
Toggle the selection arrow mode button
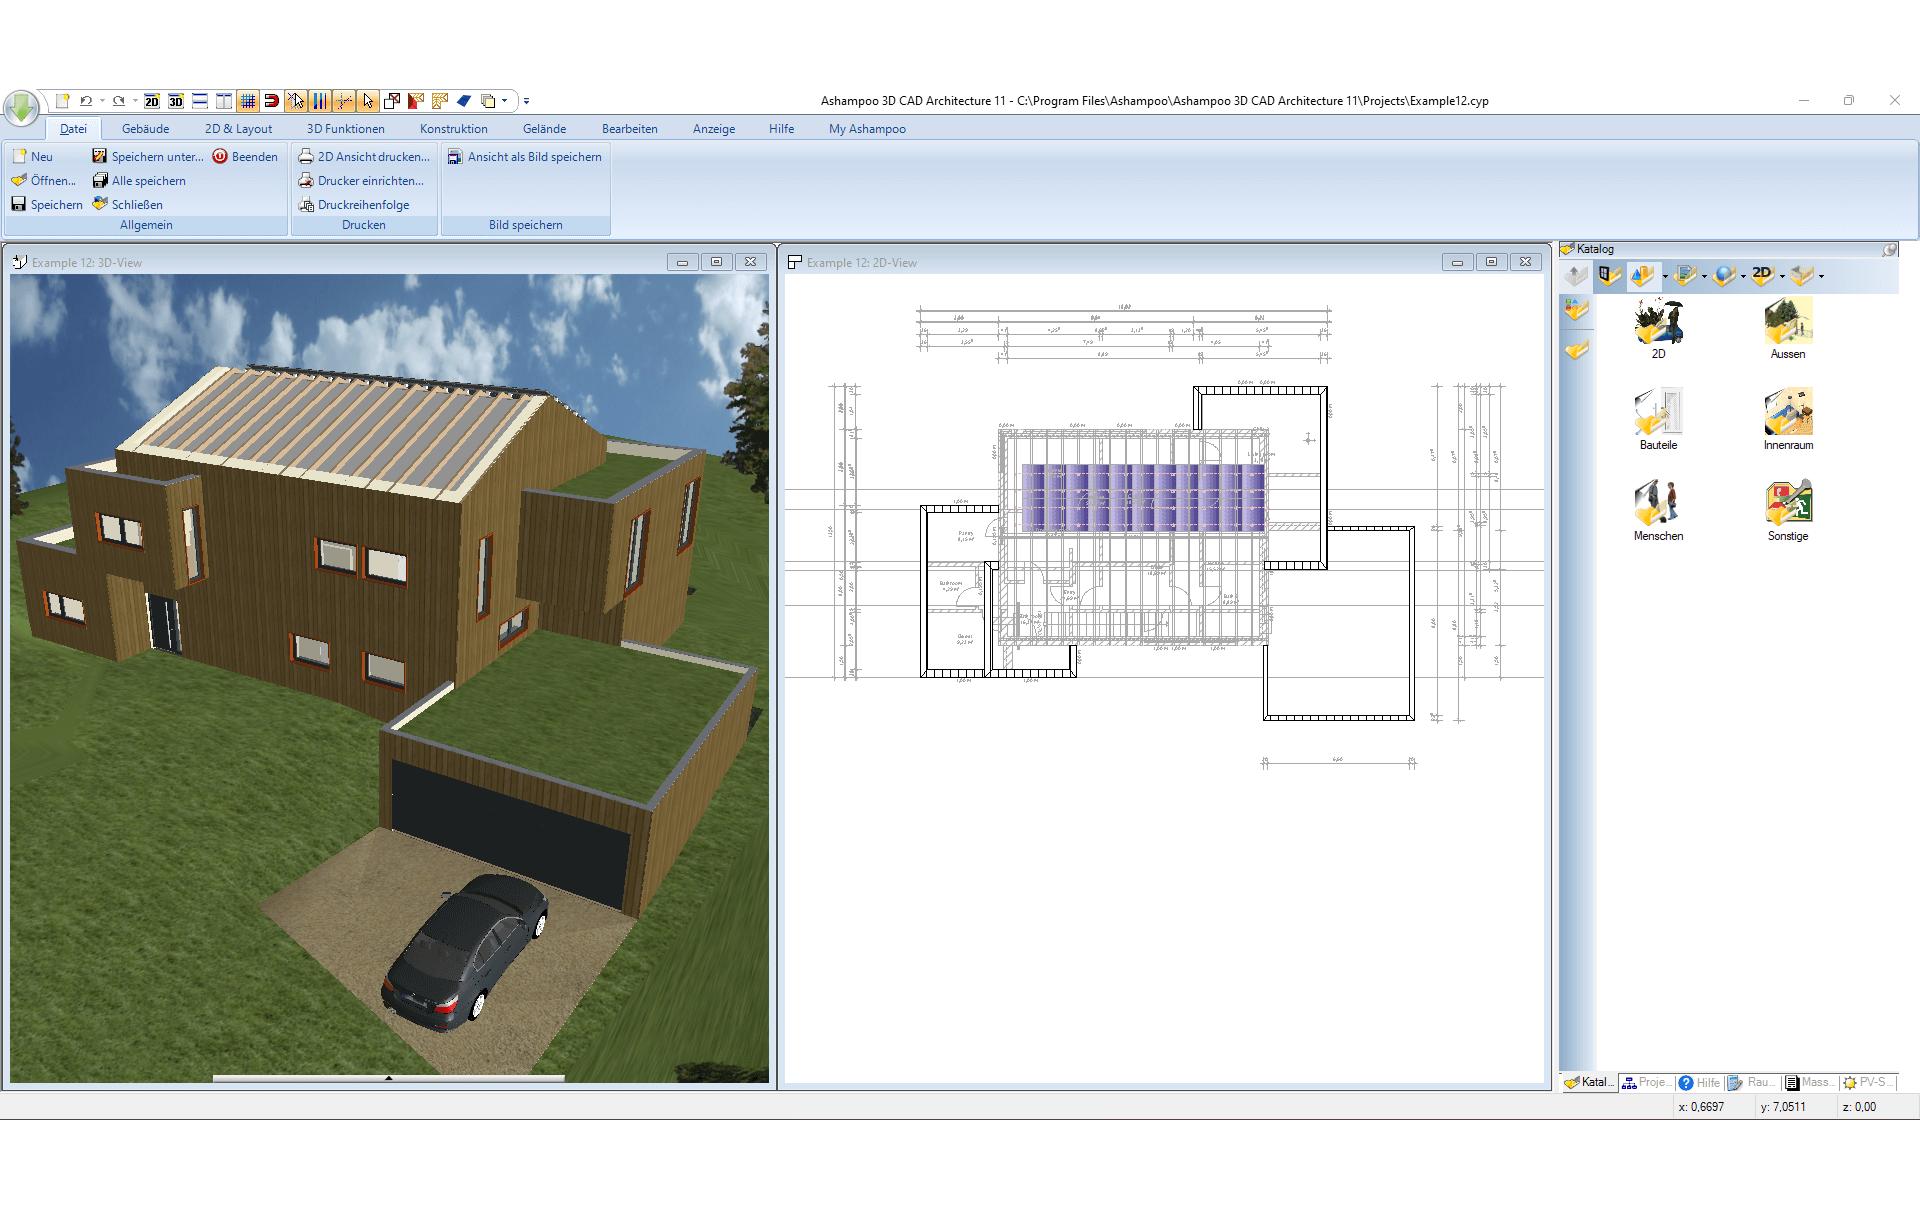tap(368, 101)
